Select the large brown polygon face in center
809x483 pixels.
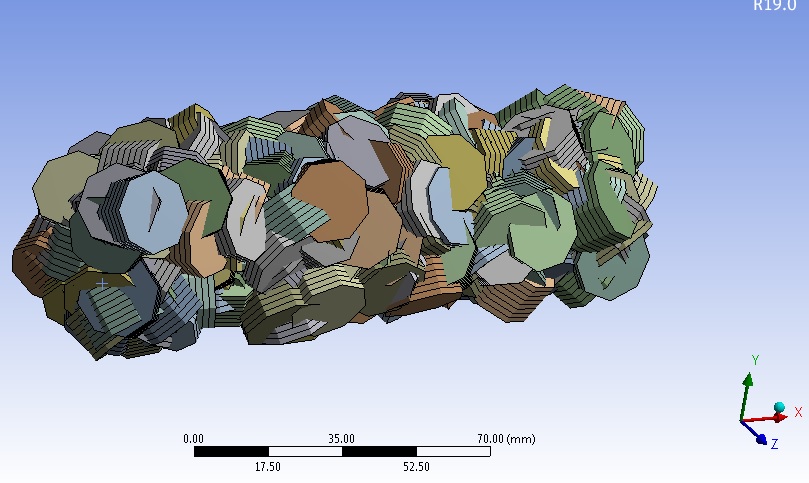[x=331, y=201]
